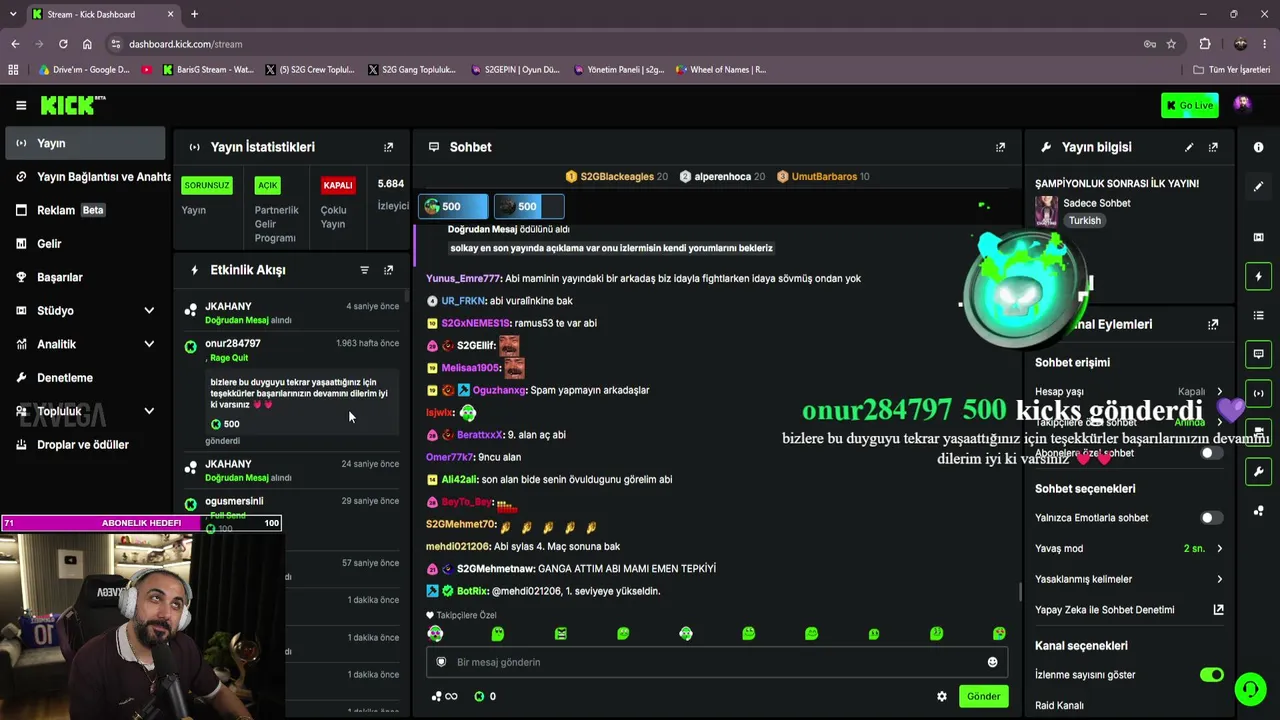
Task: Click the 5.684 viewer count
Action: (391, 184)
